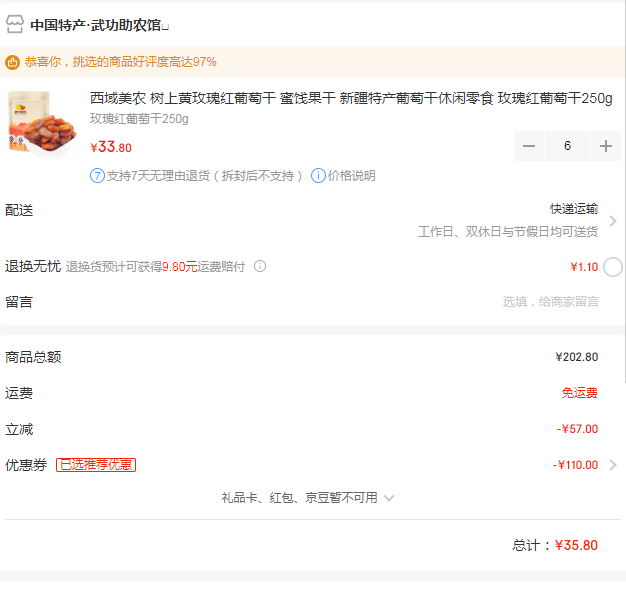Open the 价格说明 price explanation text
The image size is (626, 591).
352,176
